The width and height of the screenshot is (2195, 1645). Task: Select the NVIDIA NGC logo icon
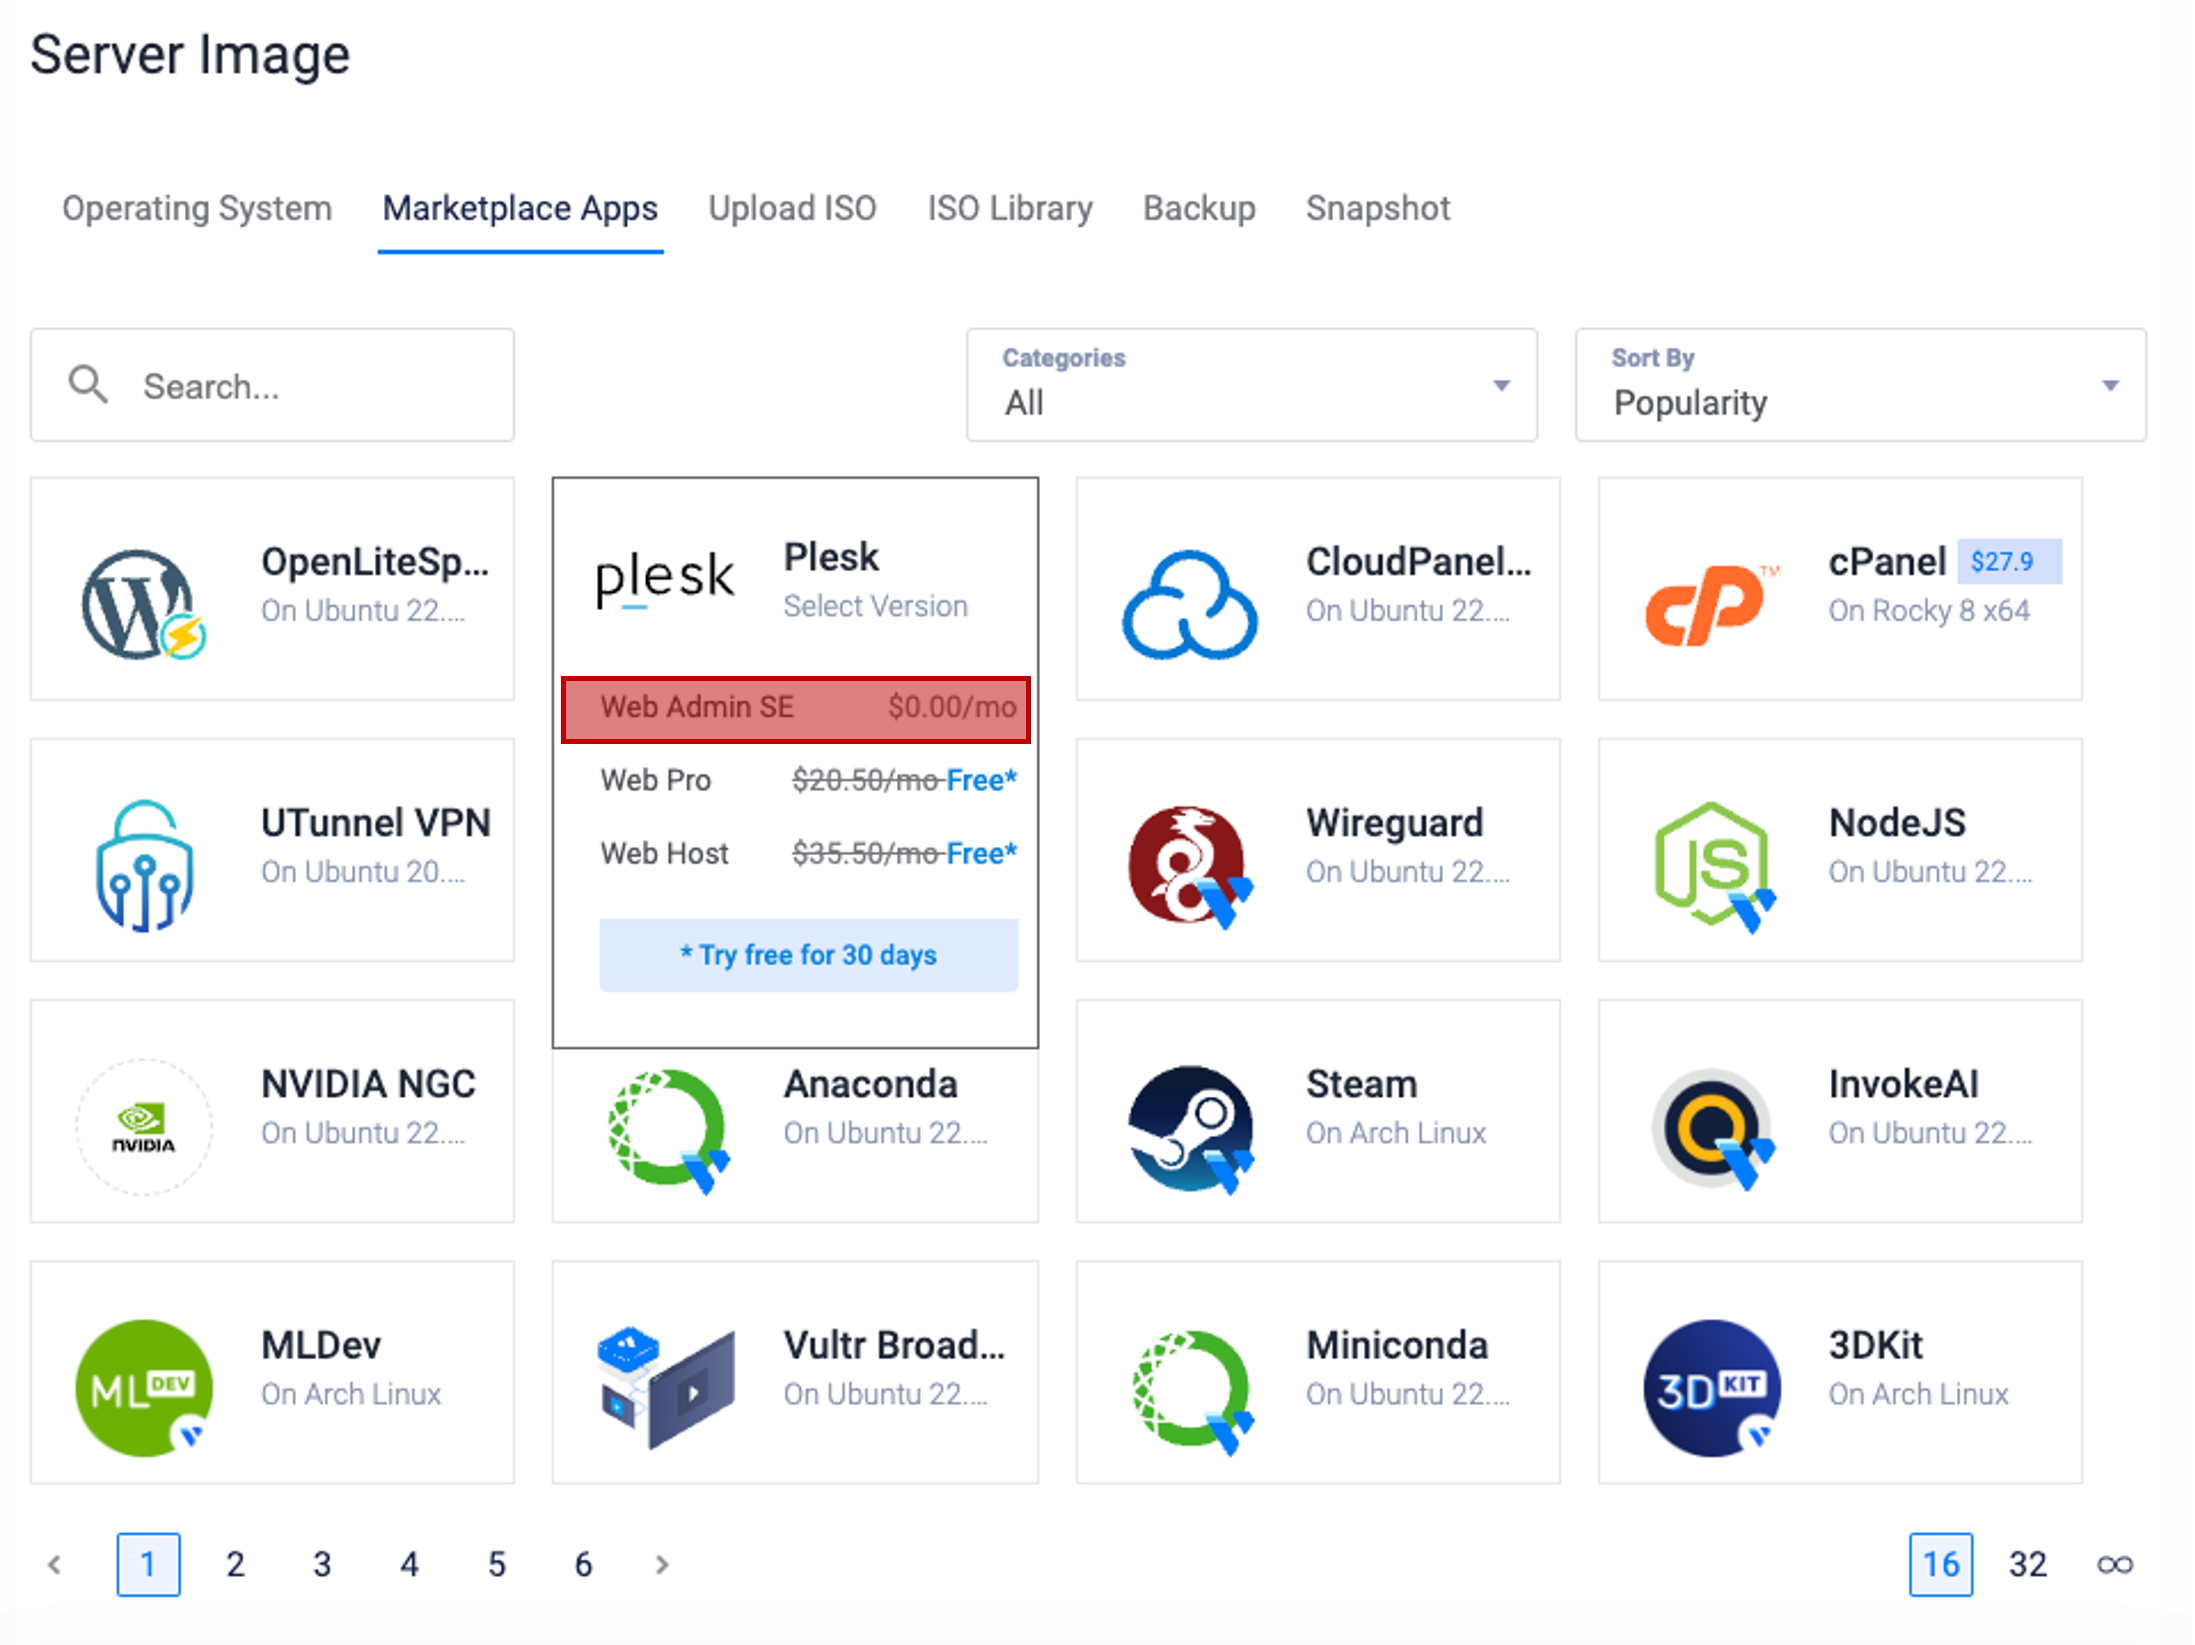(x=144, y=1127)
